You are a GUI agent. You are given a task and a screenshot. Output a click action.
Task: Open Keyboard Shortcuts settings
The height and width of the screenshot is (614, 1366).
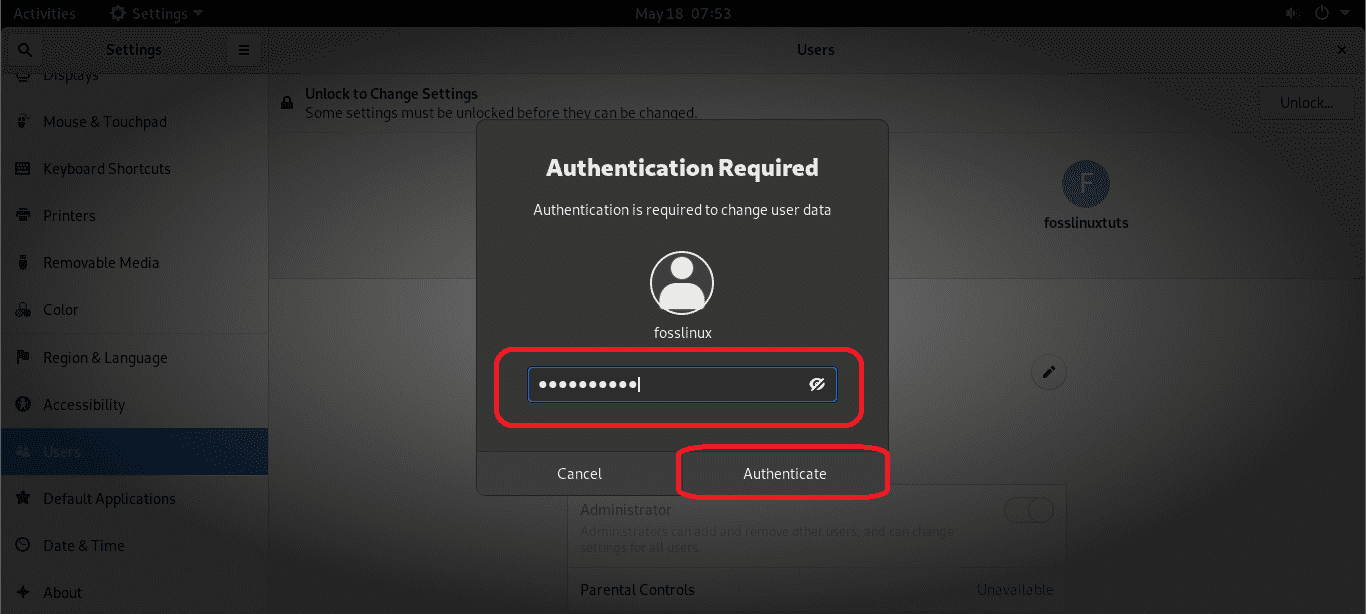point(22,168)
